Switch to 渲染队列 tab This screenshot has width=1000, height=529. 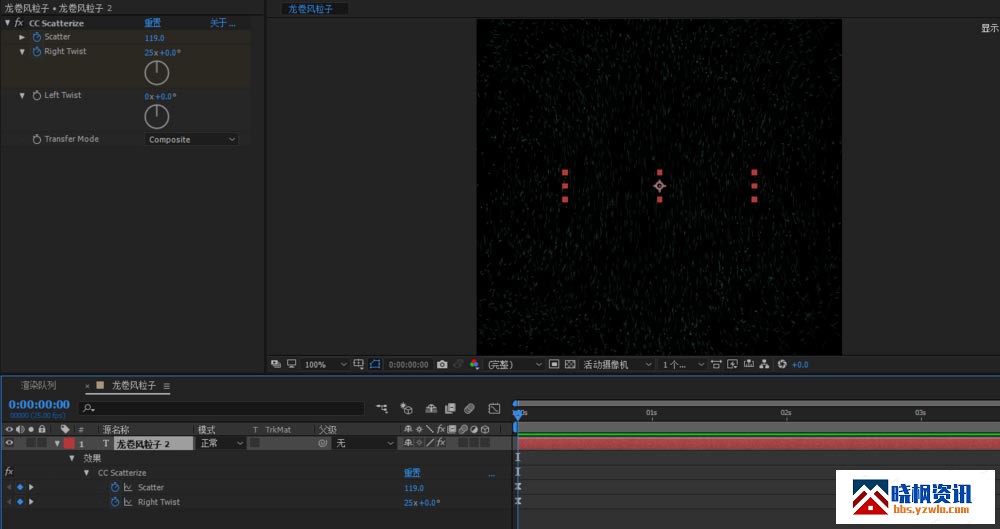coord(38,385)
